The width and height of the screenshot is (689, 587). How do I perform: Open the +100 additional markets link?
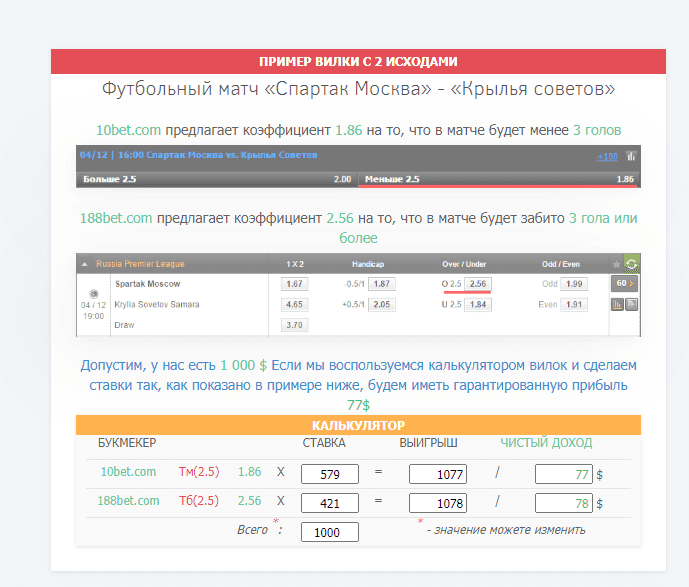(x=607, y=157)
